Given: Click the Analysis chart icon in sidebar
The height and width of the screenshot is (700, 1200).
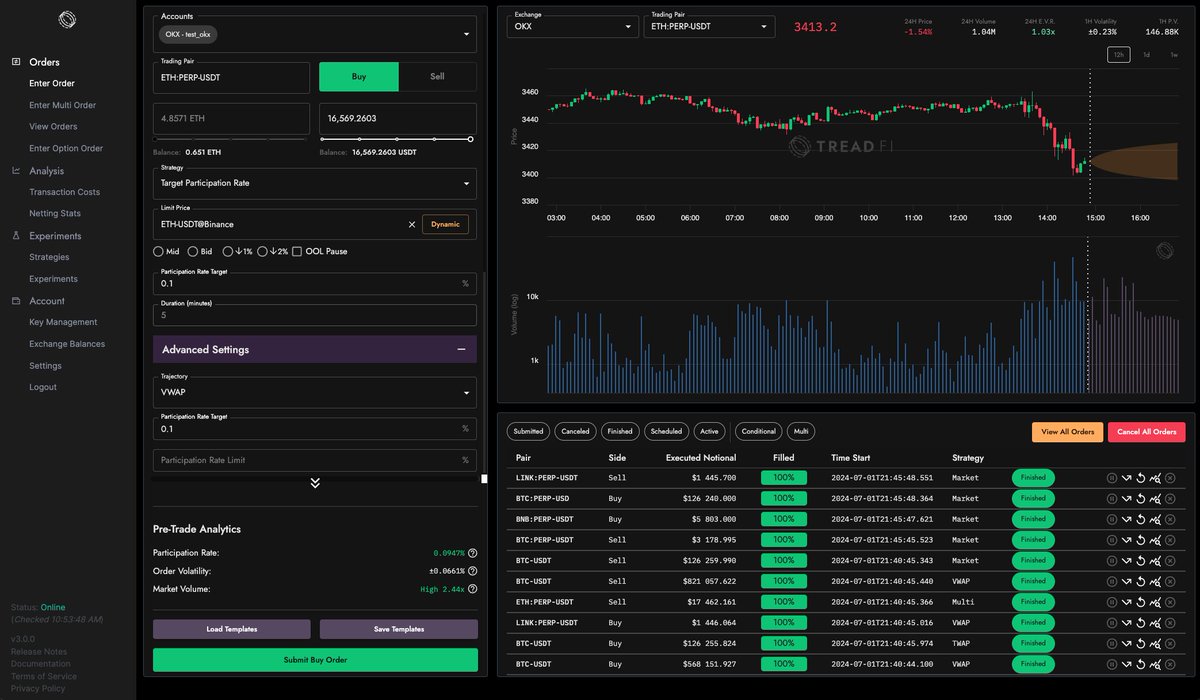Looking at the screenshot, I should coord(16,171).
